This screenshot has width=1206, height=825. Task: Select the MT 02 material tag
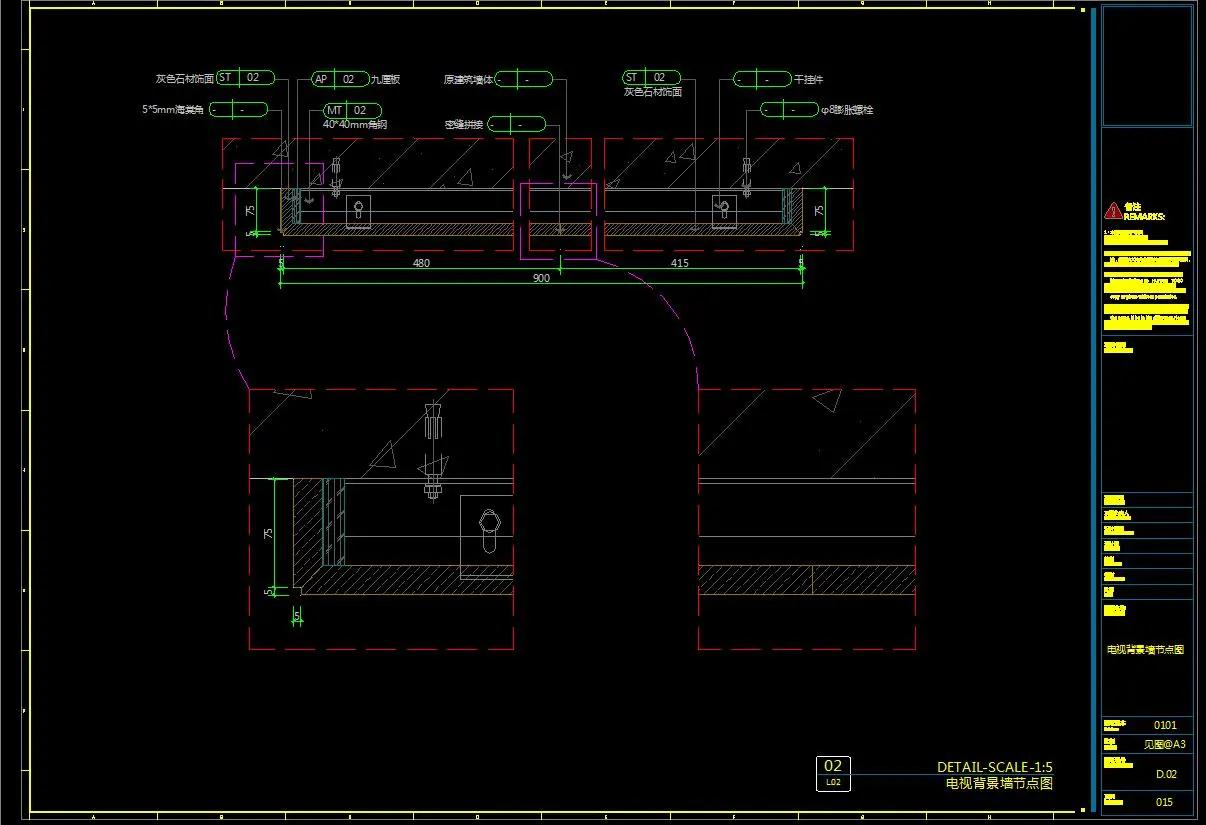coord(351,110)
